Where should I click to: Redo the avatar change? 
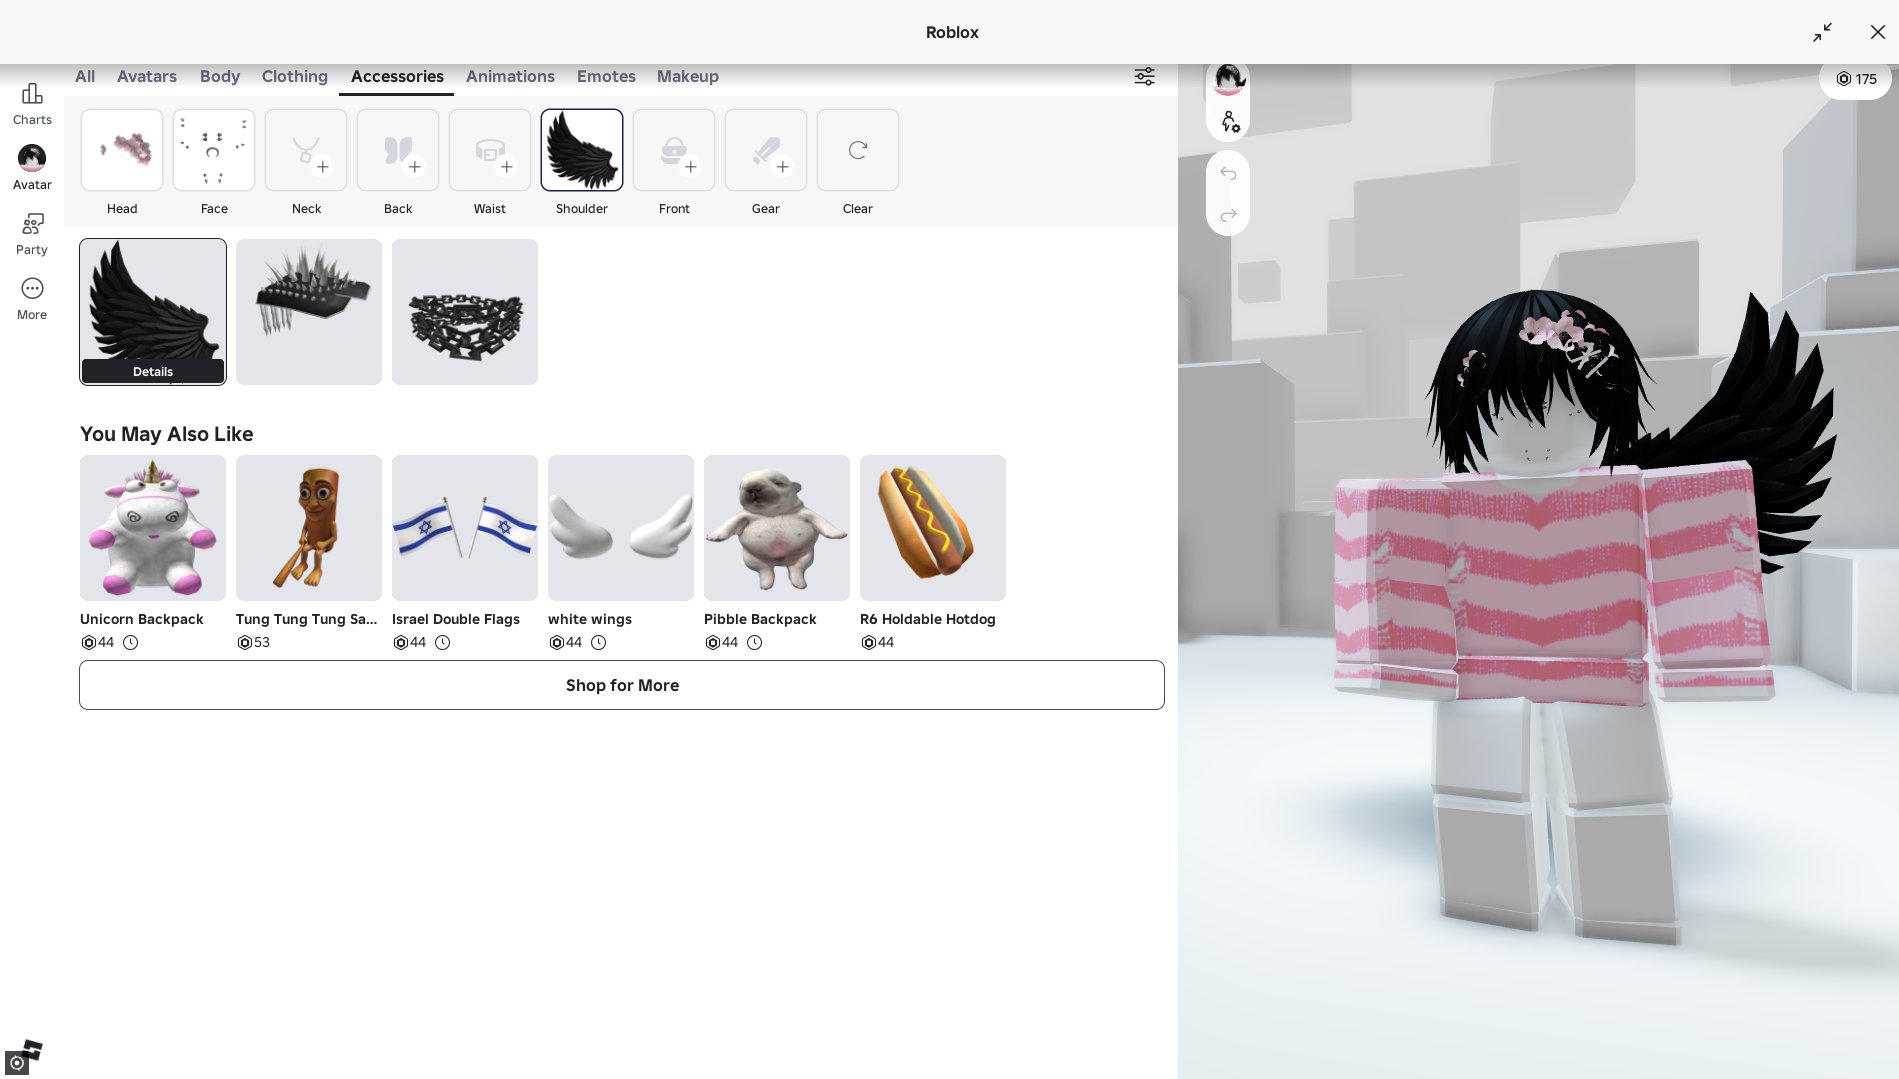(1228, 215)
